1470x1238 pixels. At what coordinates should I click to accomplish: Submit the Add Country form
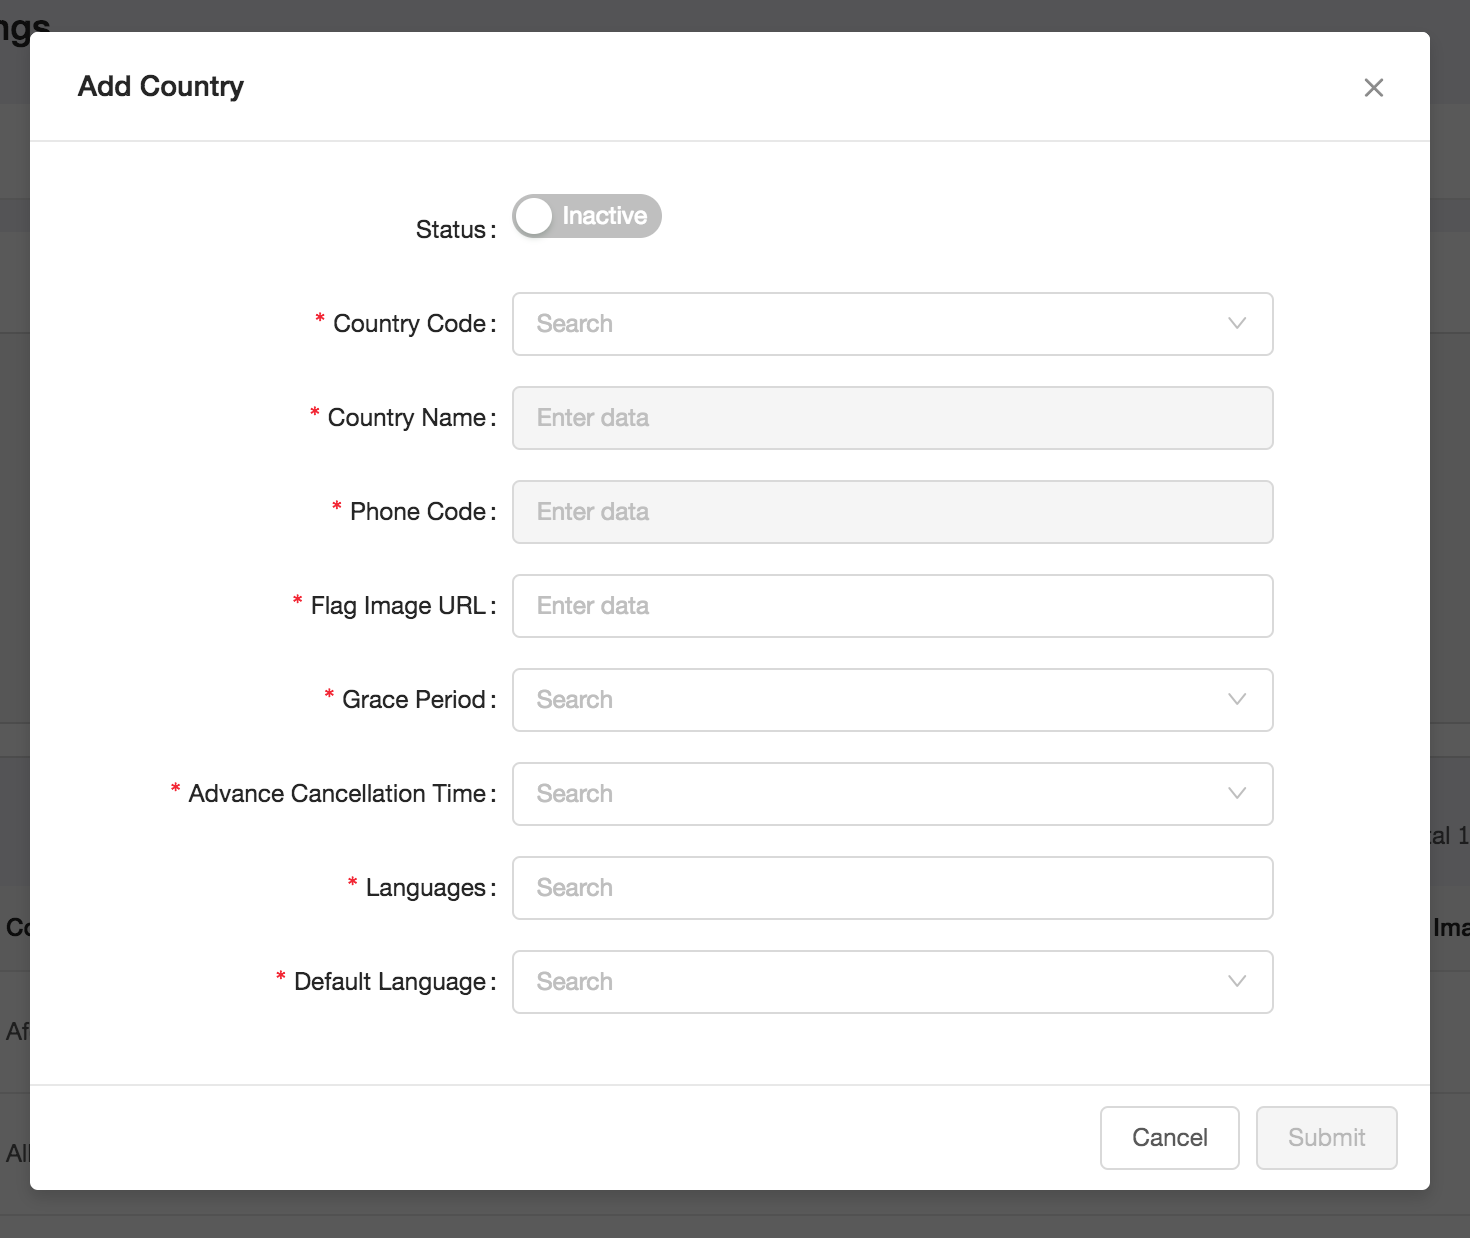click(x=1327, y=1138)
